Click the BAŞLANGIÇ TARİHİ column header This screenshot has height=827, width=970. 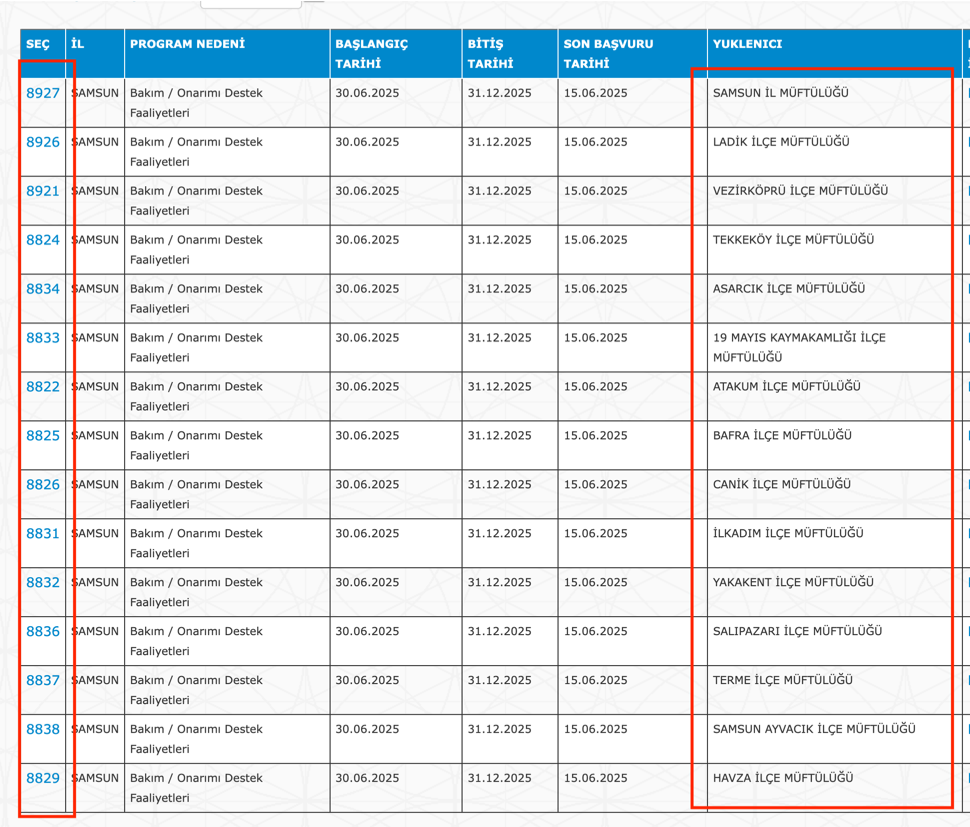[x=371, y=54]
